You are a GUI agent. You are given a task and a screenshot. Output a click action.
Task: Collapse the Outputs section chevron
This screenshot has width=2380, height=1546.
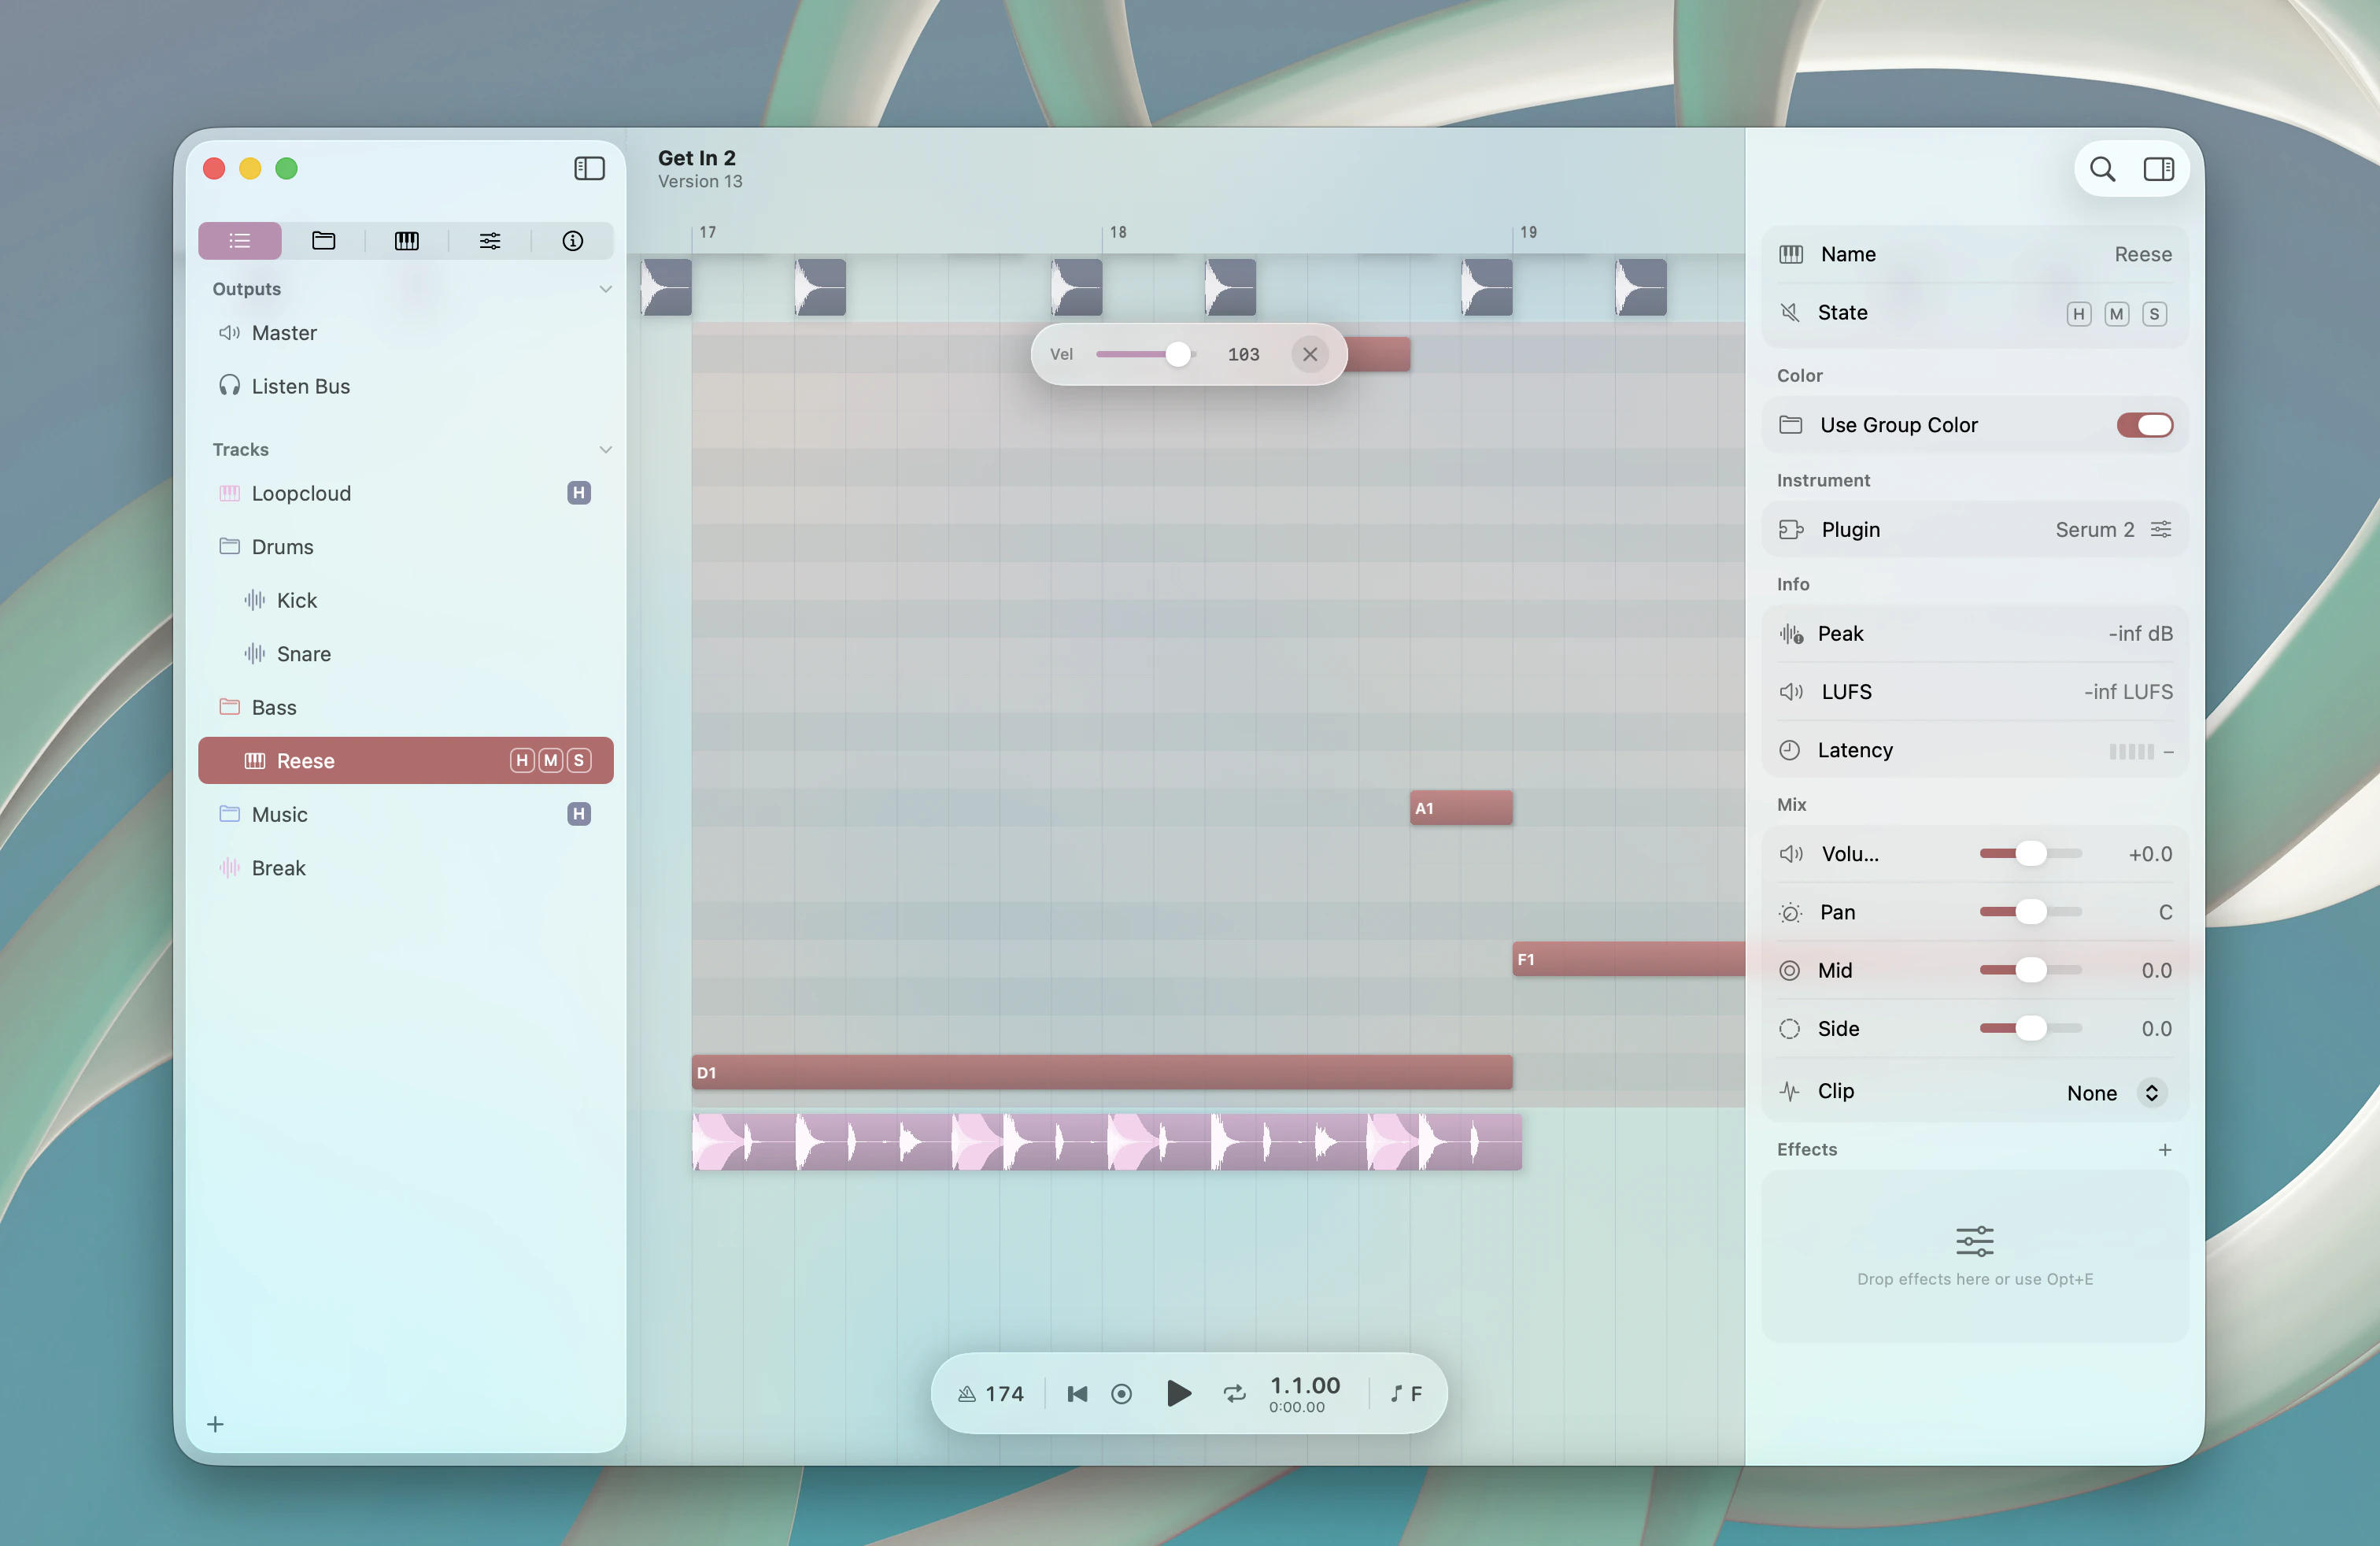pos(605,289)
